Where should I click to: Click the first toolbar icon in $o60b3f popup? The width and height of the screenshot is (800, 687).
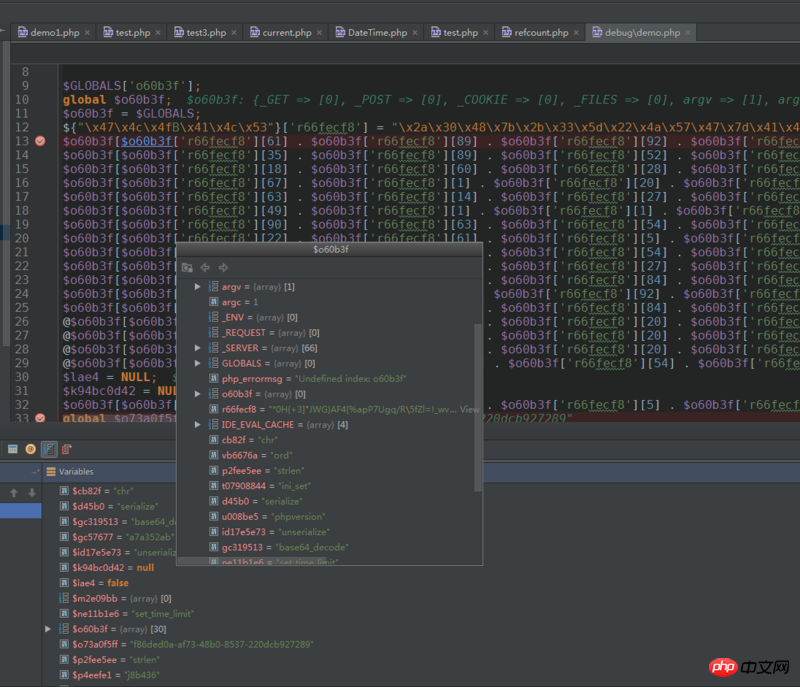(x=187, y=267)
